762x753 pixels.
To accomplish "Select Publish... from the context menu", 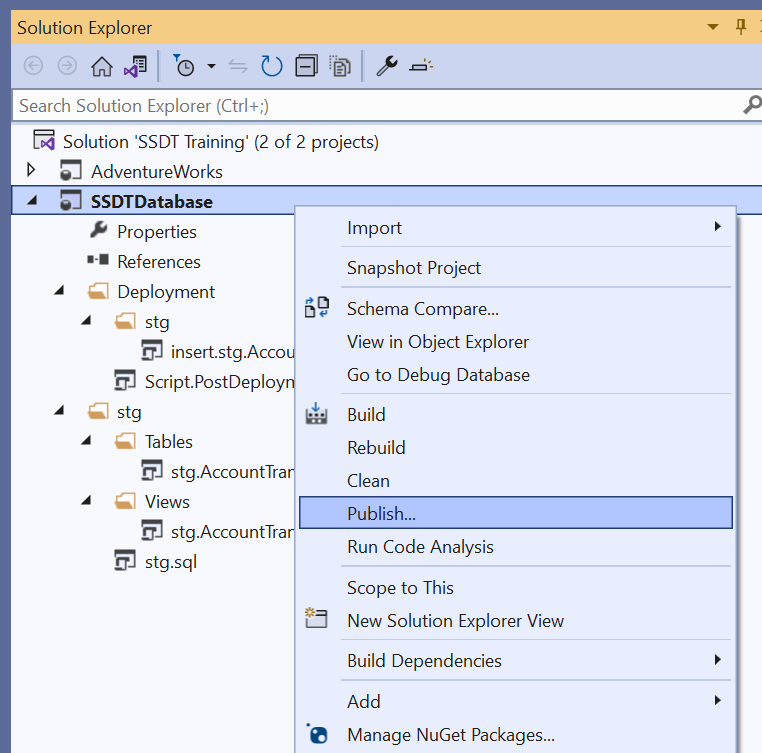I will coord(381,514).
